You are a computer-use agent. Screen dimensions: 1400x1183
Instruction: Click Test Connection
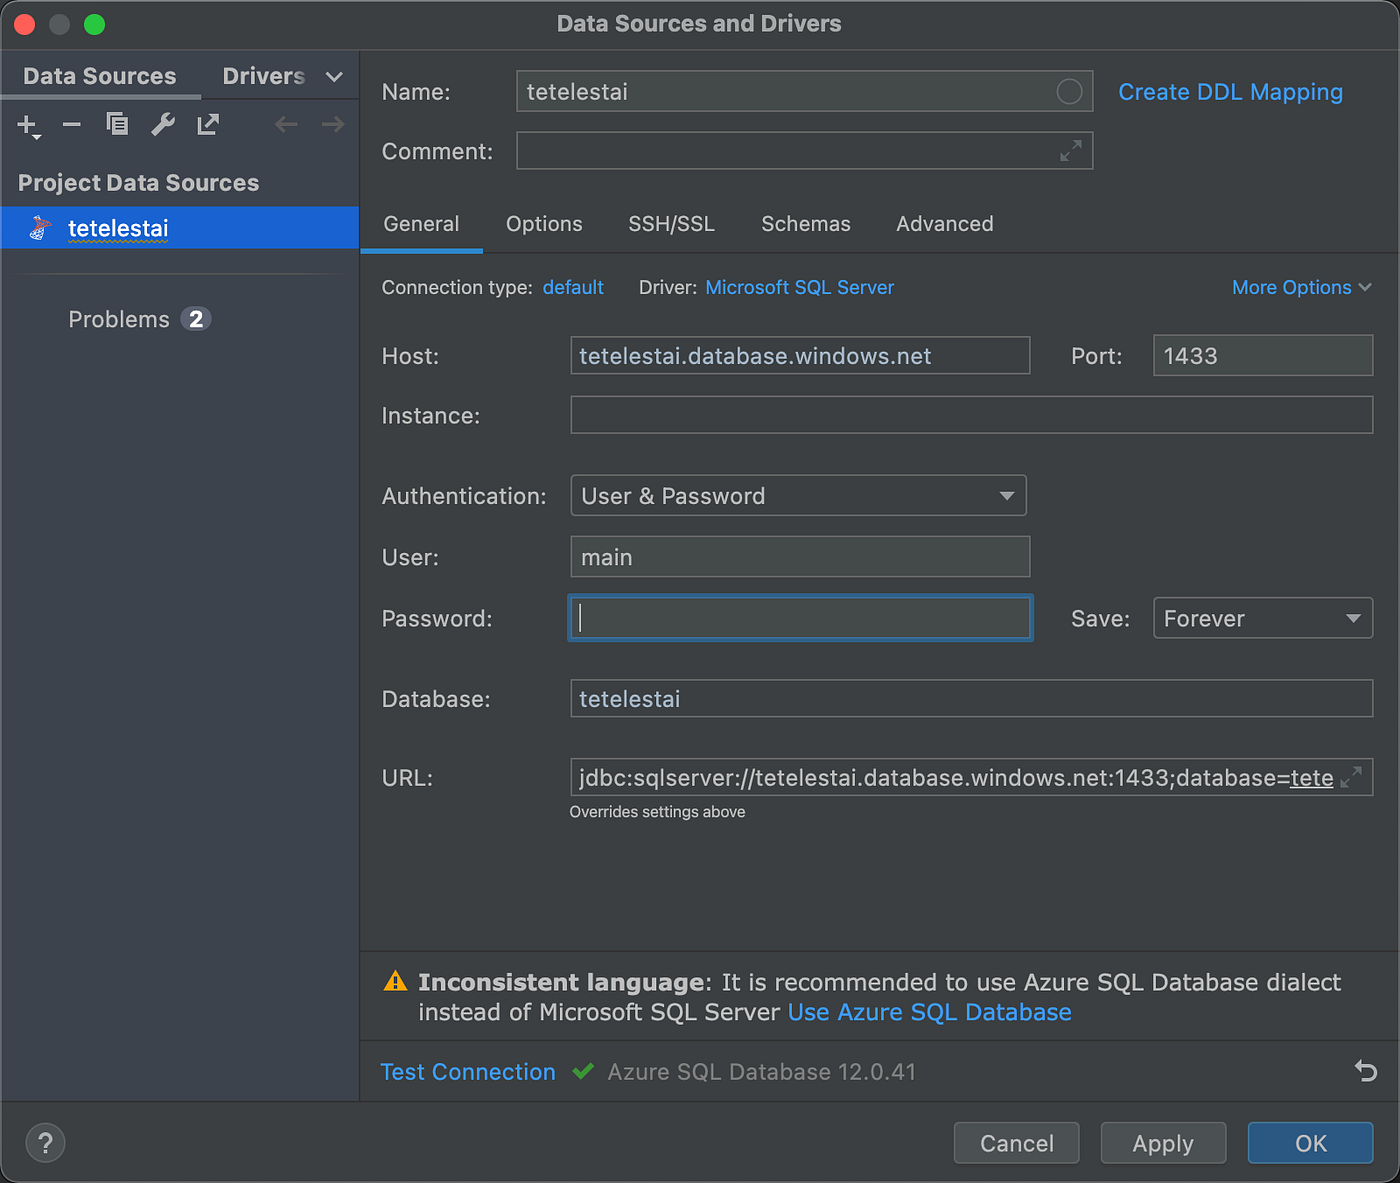point(468,1071)
